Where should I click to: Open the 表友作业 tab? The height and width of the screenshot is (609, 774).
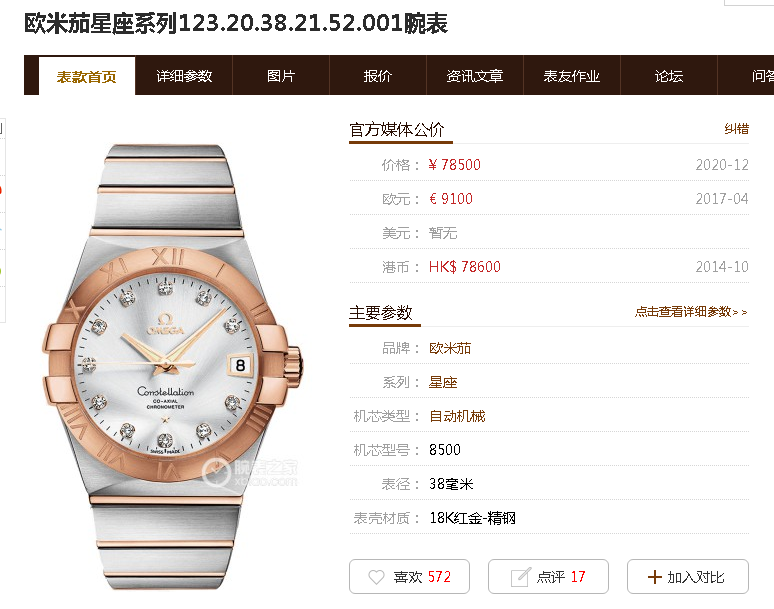(x=572, y=76)
